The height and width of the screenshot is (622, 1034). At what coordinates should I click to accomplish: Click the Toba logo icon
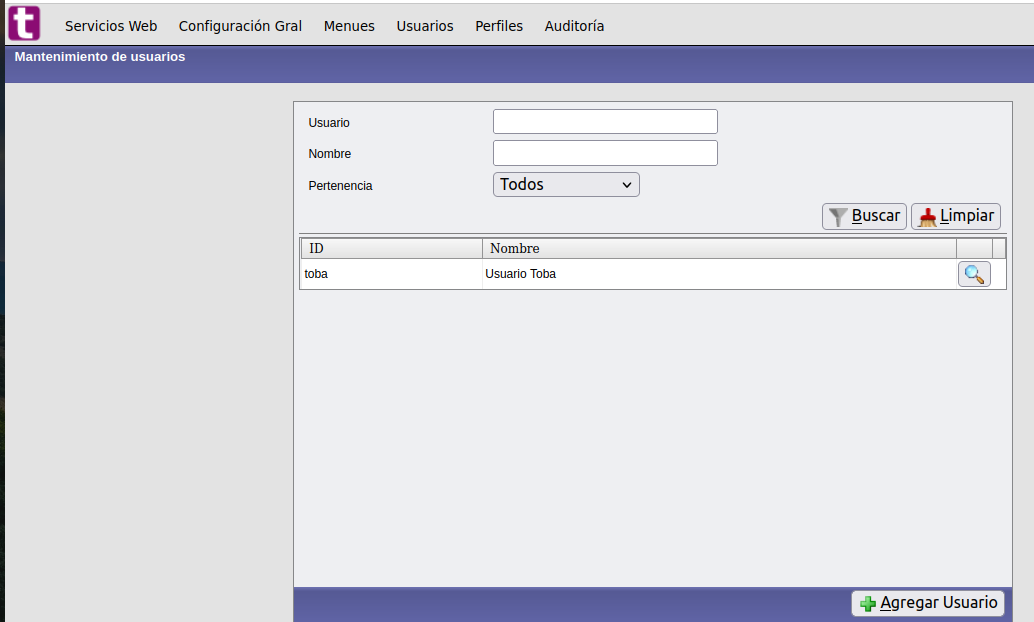tap(24, 23)
